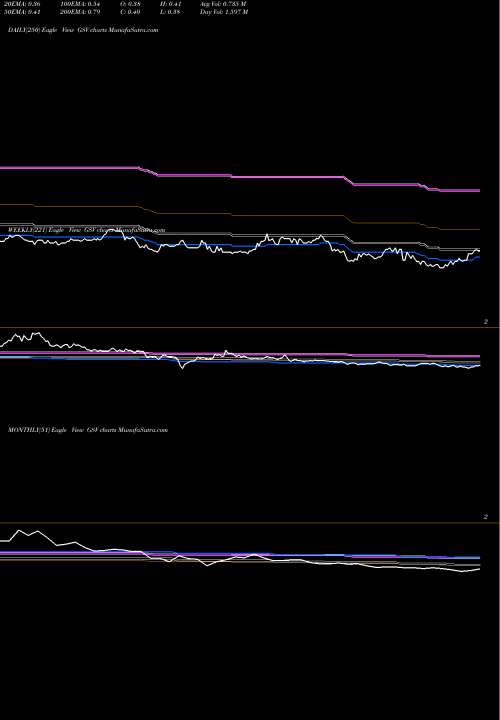Image resolution: width=500 pixels, height=720 pixels.
Task: Click the Day Vol value
Action: coord(224,12)
